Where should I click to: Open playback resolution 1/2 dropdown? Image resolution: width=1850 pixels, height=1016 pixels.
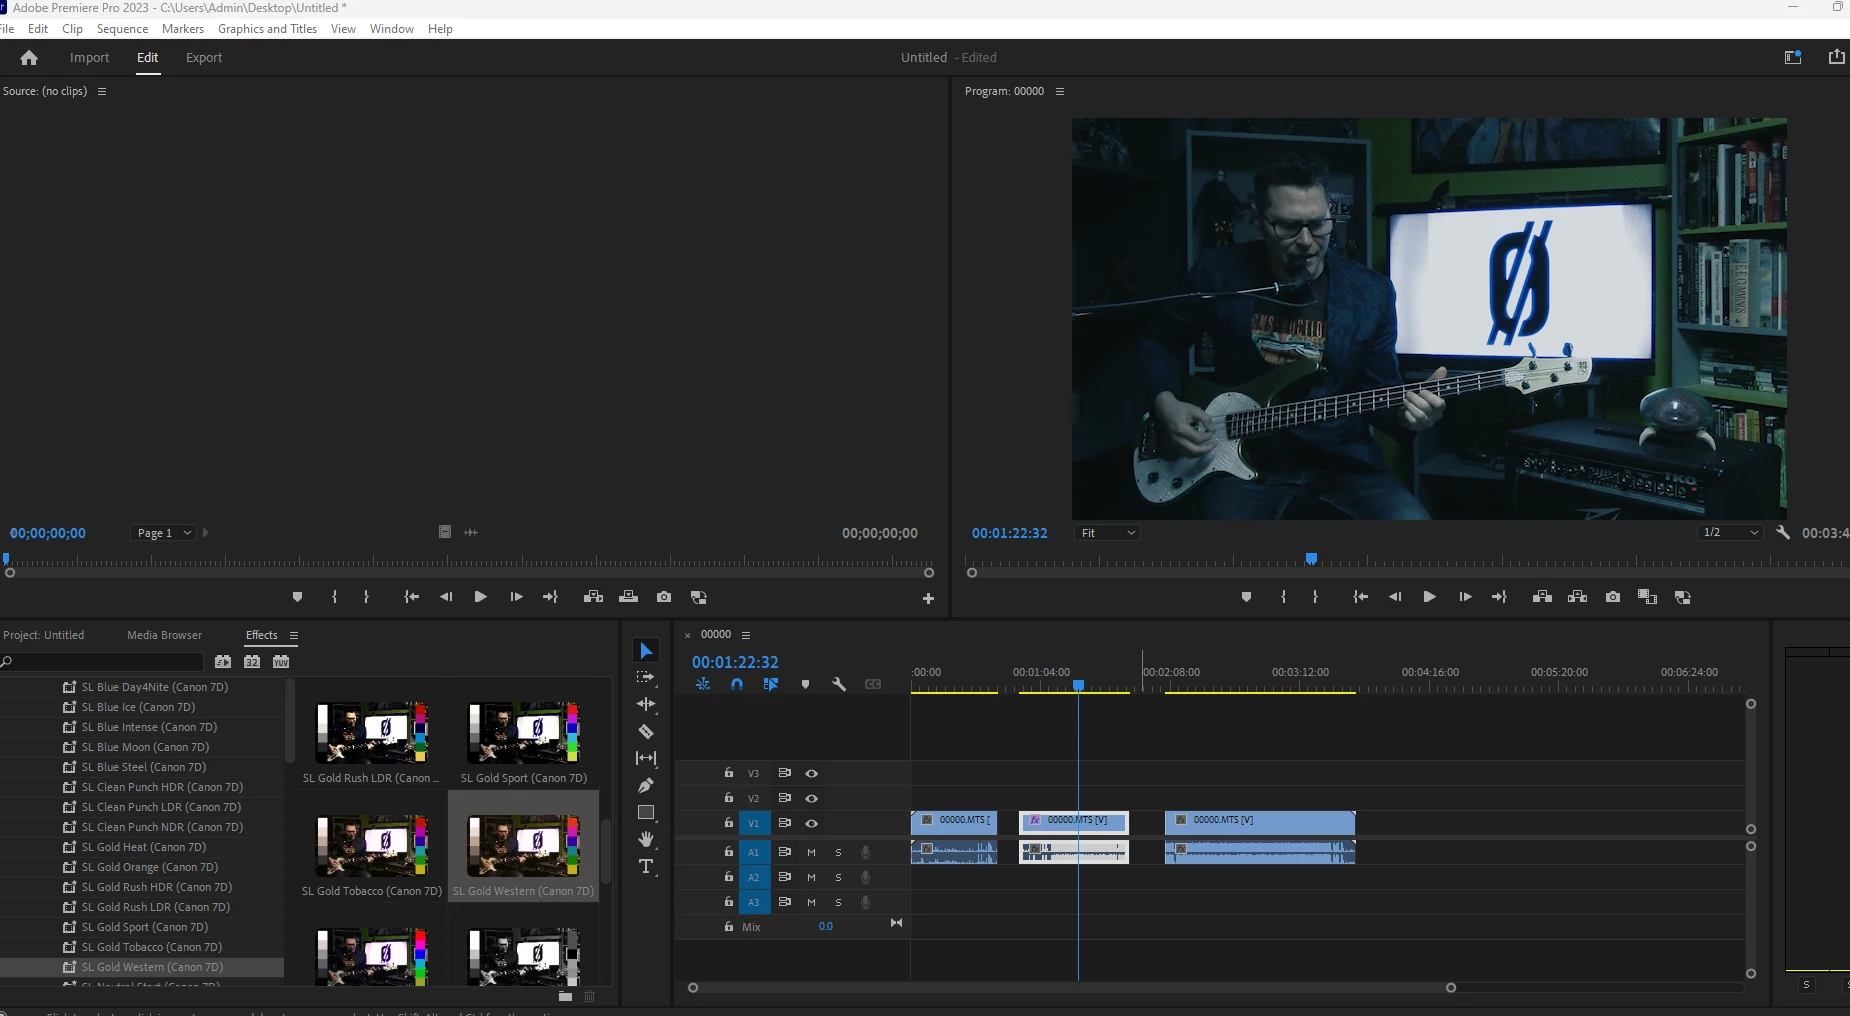[x=1730, y=533]
